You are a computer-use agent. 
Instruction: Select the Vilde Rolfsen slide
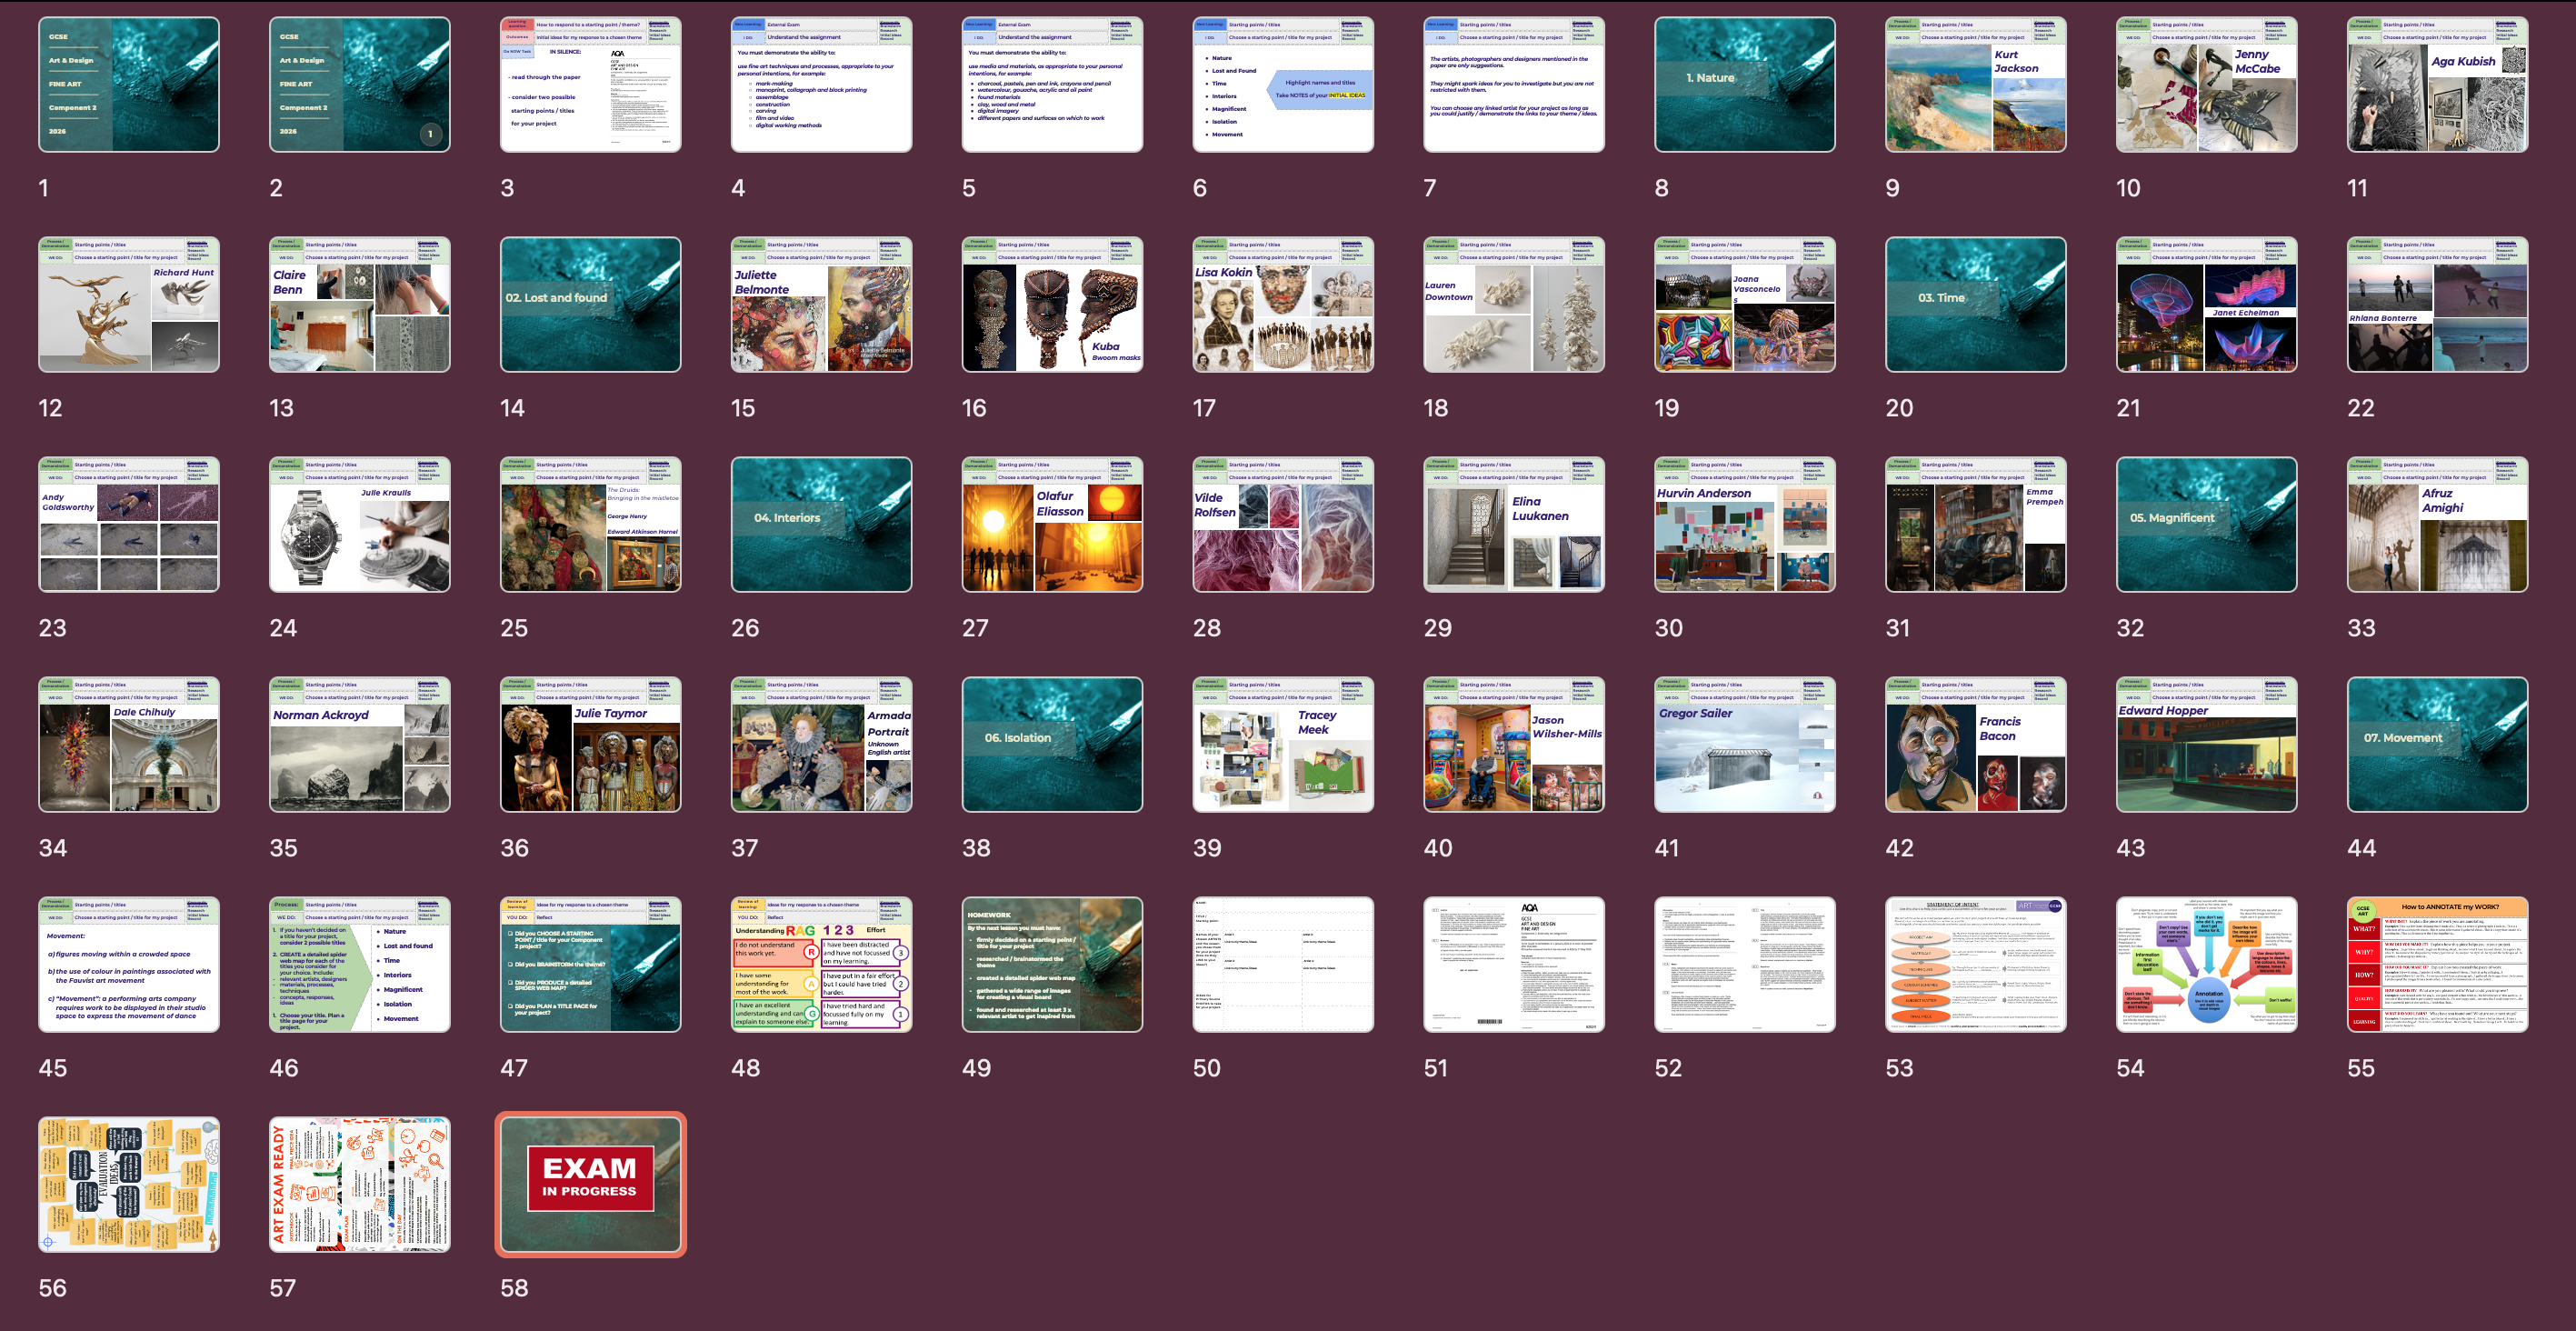(x=1283, y=525)
